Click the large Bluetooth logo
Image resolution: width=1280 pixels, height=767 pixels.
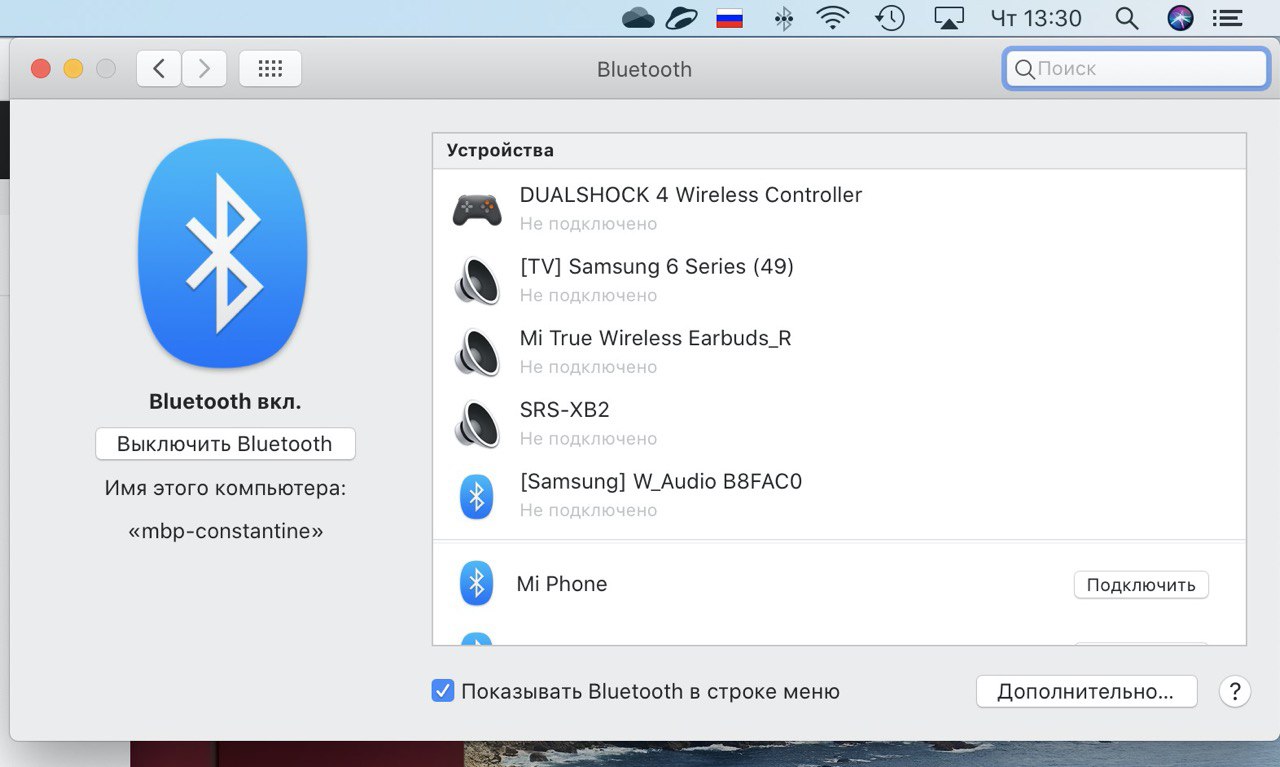[x=222, y=253]
